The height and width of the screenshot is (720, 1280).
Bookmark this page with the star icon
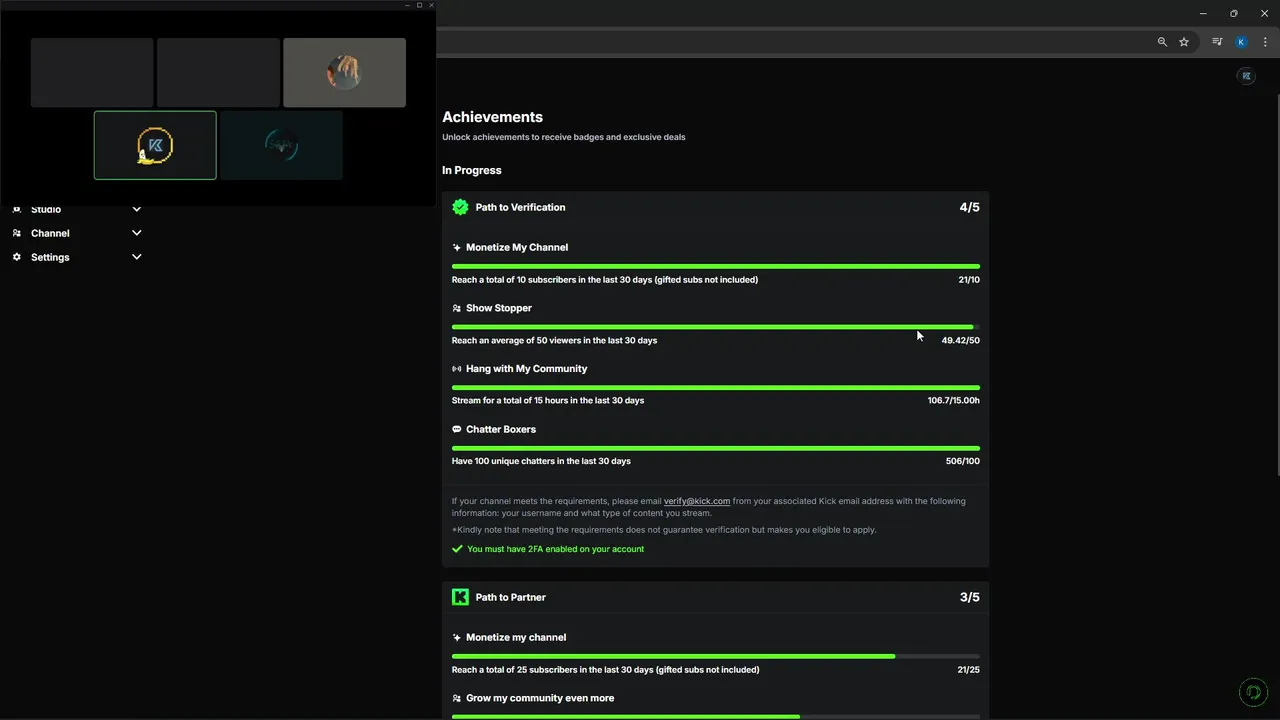click(x=1184, y=42)
